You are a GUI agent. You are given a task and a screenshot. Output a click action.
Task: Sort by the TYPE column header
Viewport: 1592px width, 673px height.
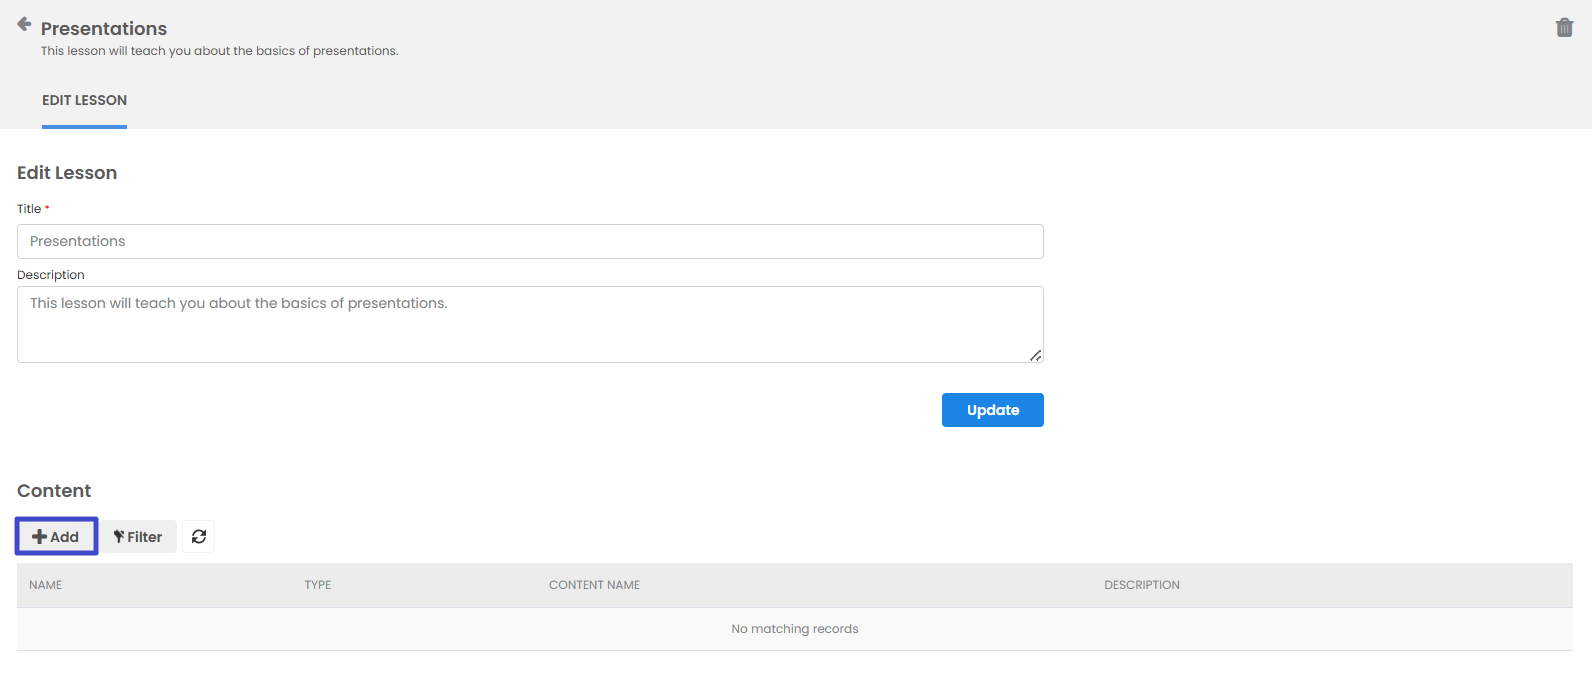click(318, 585)
